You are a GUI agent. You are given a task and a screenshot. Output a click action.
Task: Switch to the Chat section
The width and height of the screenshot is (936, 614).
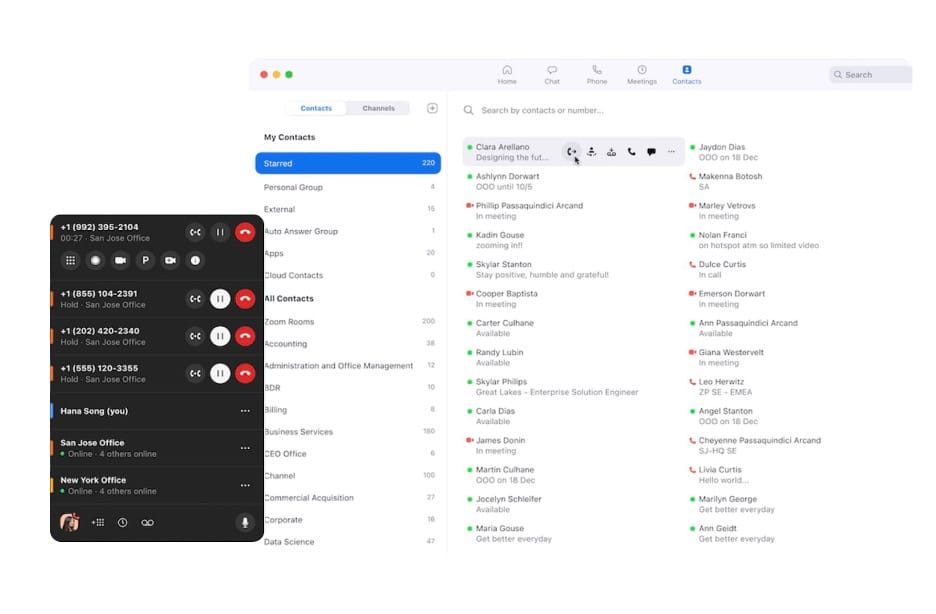tap(551, 73)
